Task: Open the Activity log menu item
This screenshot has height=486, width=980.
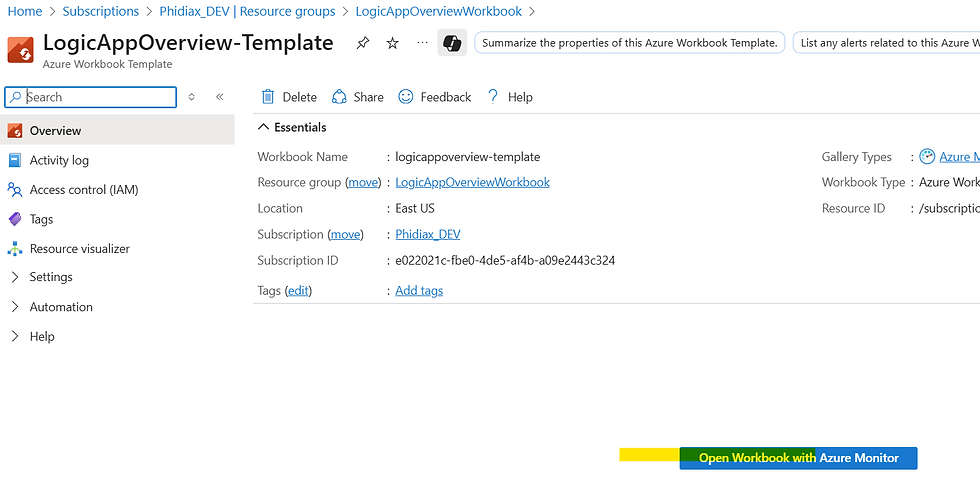Action: (x=118, y=160)
